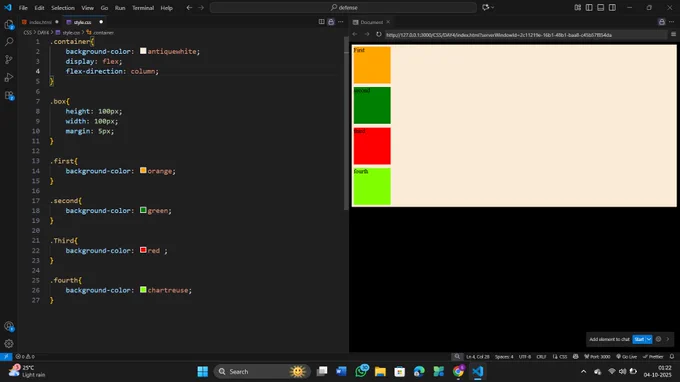The image size is (680, 382).
Task: Click the Go Live status bar button
Action: (x=626, y=356)
